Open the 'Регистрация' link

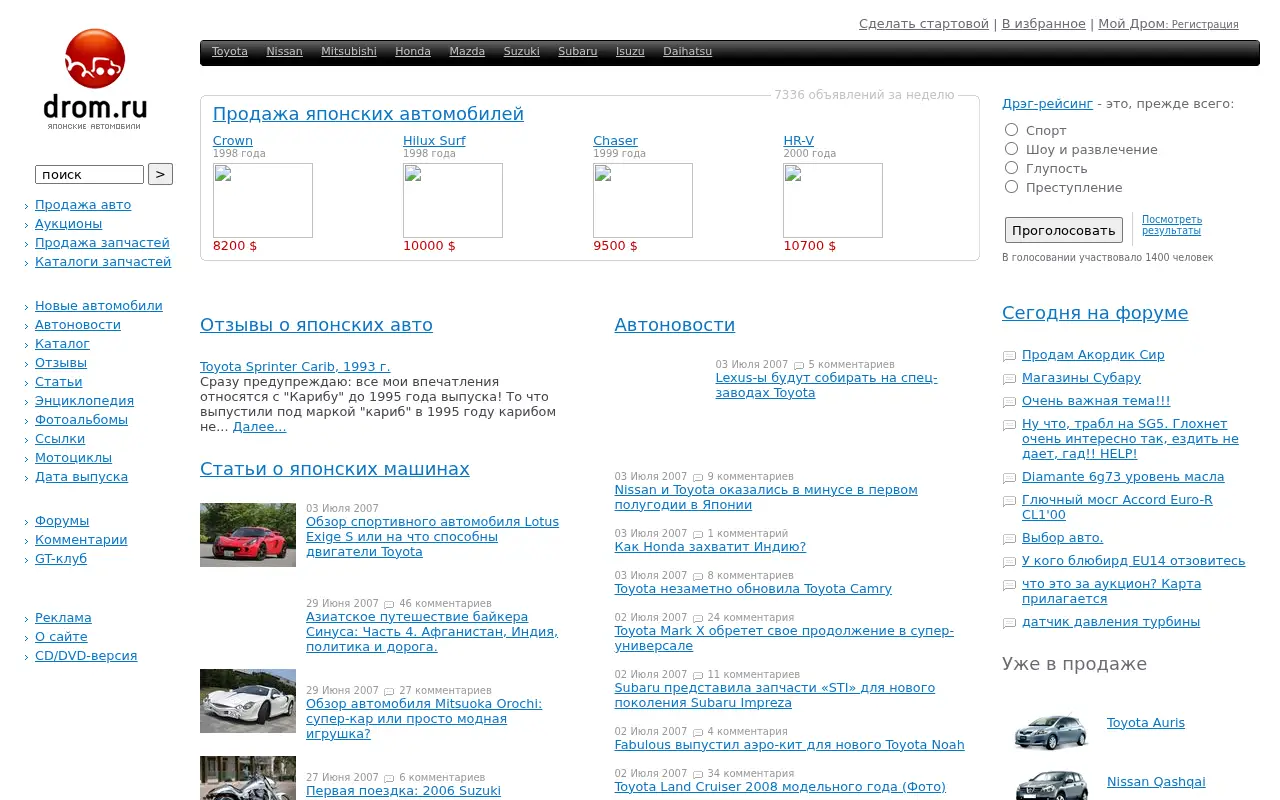tap(1205, 25)
